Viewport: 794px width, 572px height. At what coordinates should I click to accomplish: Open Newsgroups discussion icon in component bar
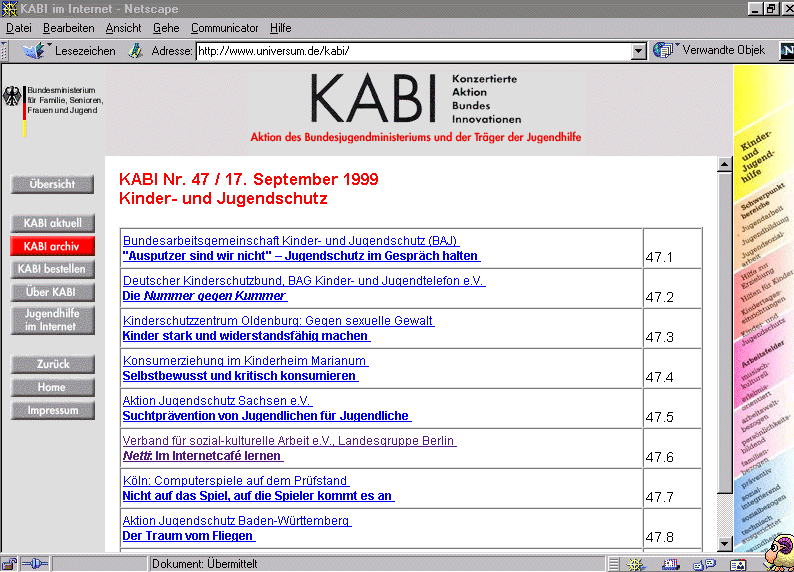pyautogui.click(x=704, y=564)
